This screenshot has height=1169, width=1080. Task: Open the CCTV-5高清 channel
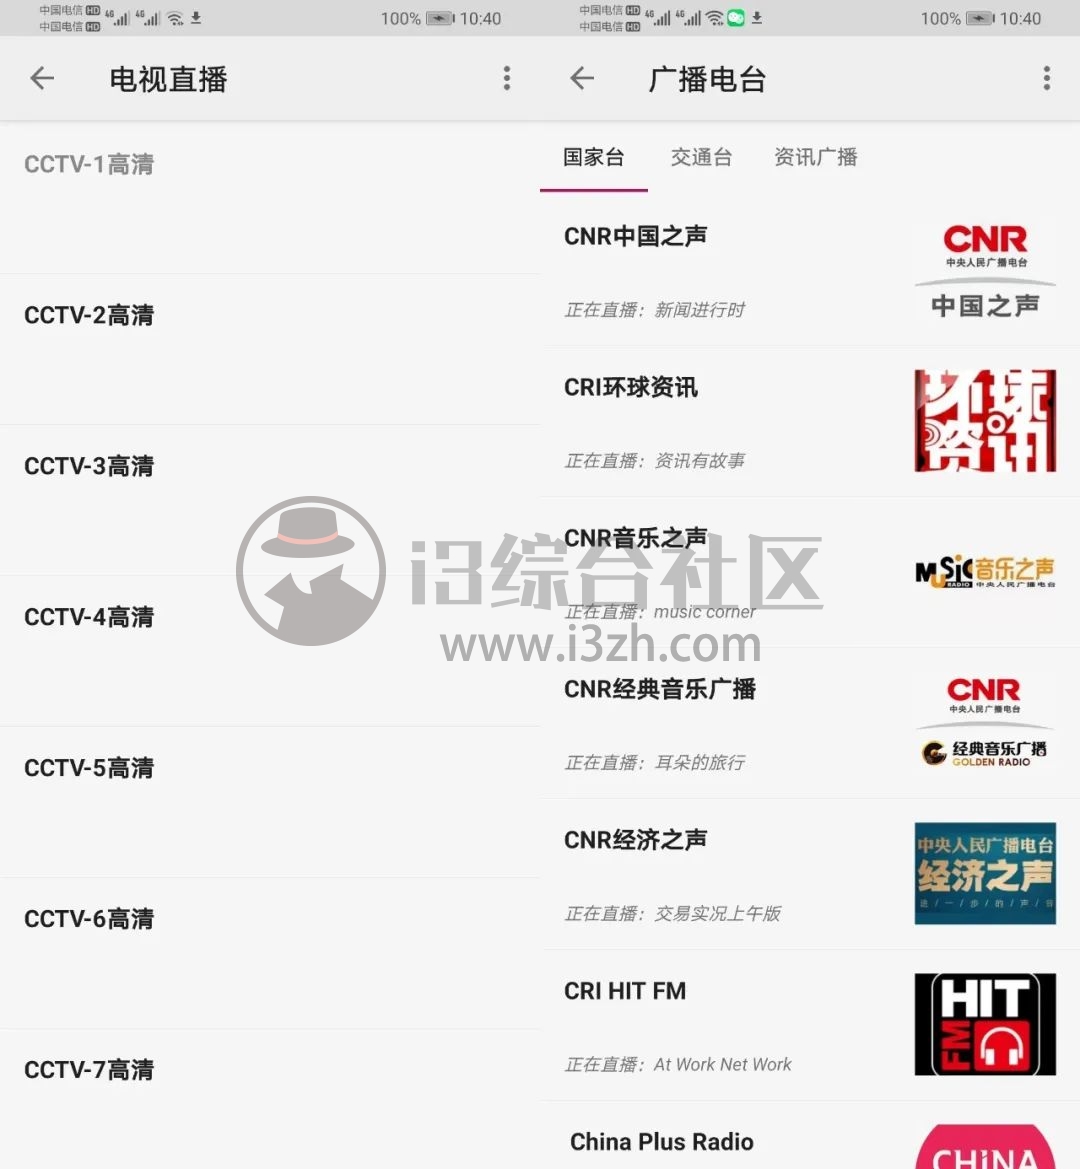[270, 802]
